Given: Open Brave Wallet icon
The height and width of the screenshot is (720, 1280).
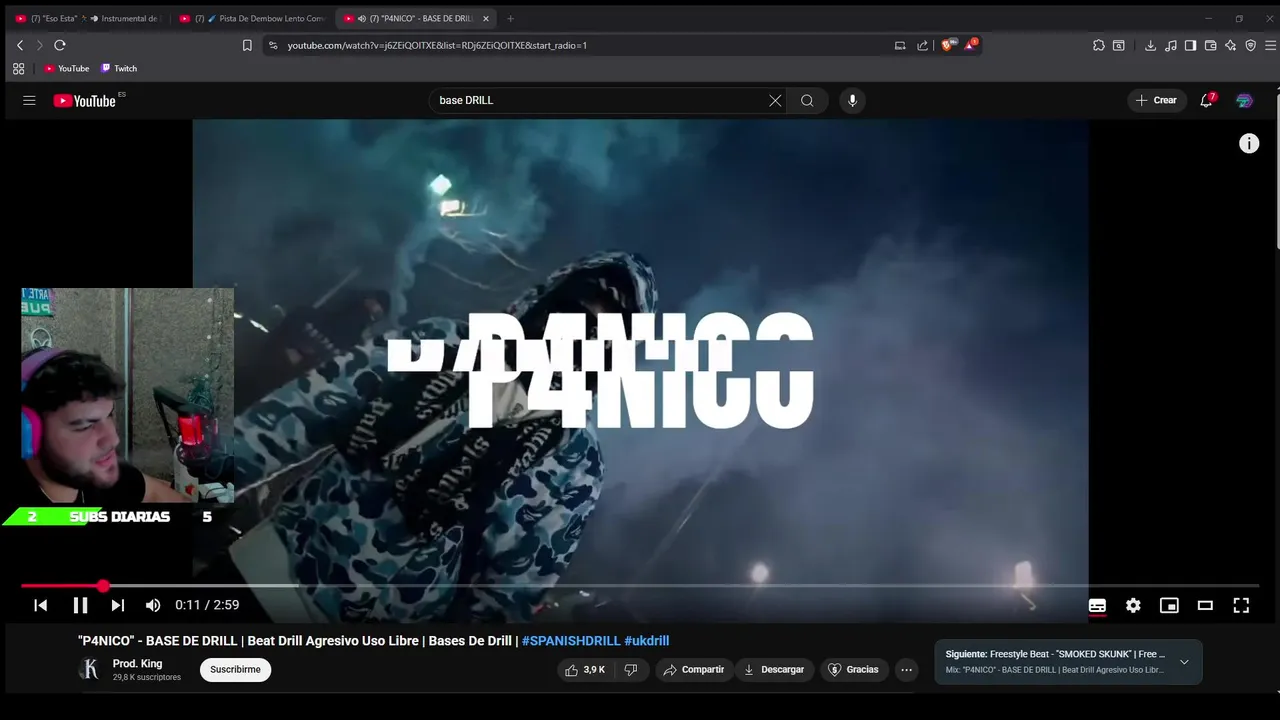Looking at the screenshot, I should 1210,45.
